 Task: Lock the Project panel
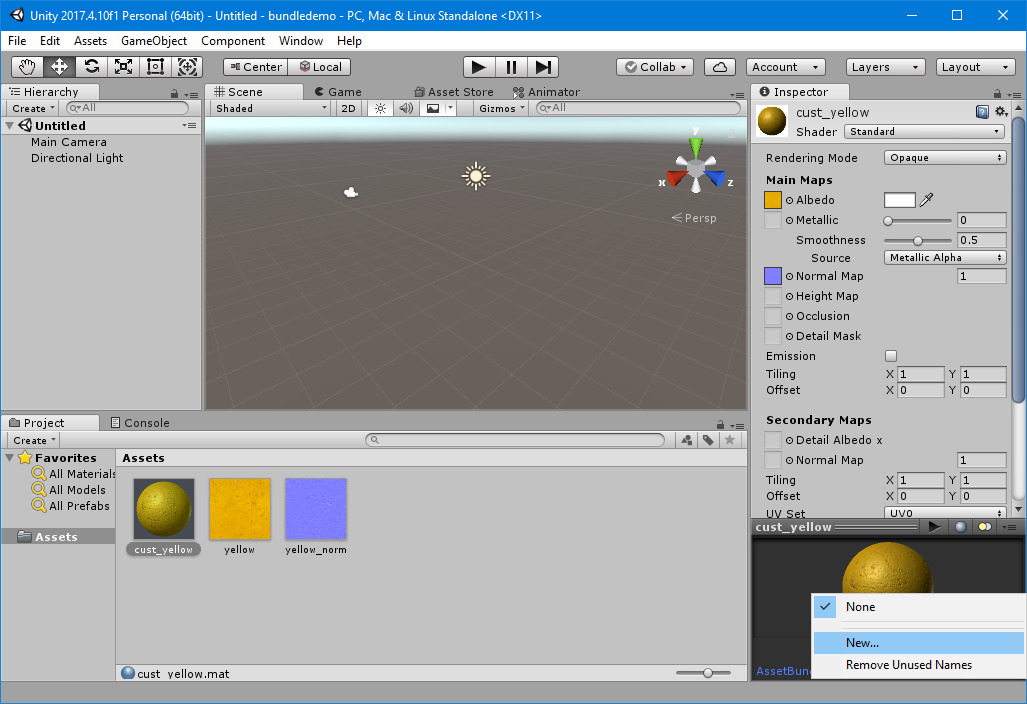(x=720, y=424)
